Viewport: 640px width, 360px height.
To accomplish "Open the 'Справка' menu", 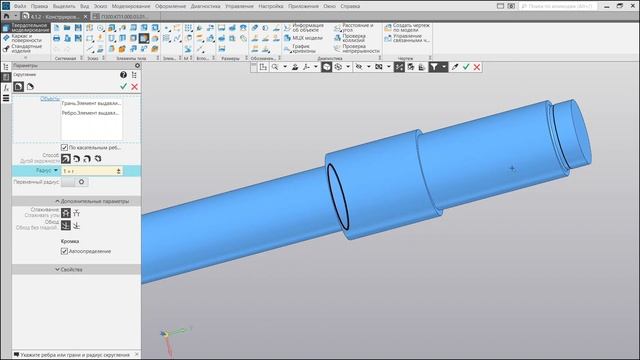I will pos(350,6).
